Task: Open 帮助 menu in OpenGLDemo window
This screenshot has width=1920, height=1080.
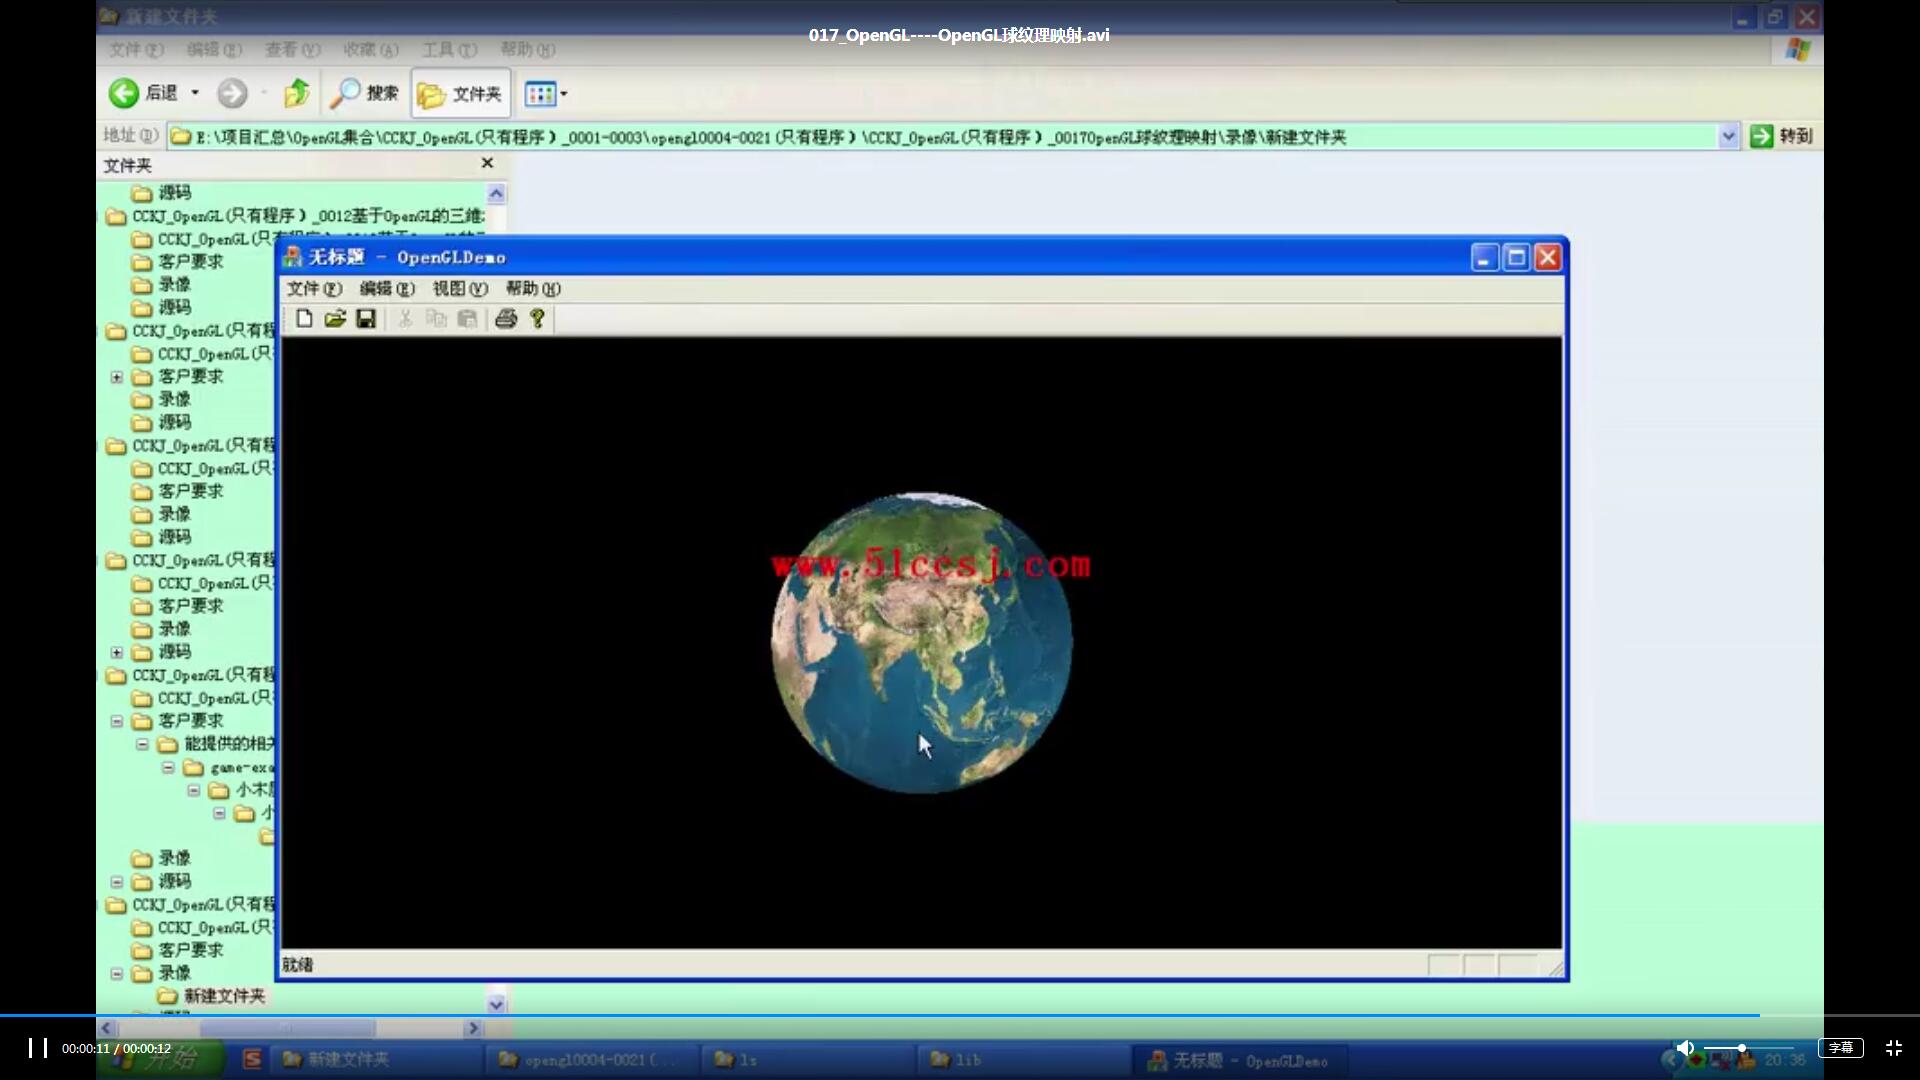Action: 533,289
